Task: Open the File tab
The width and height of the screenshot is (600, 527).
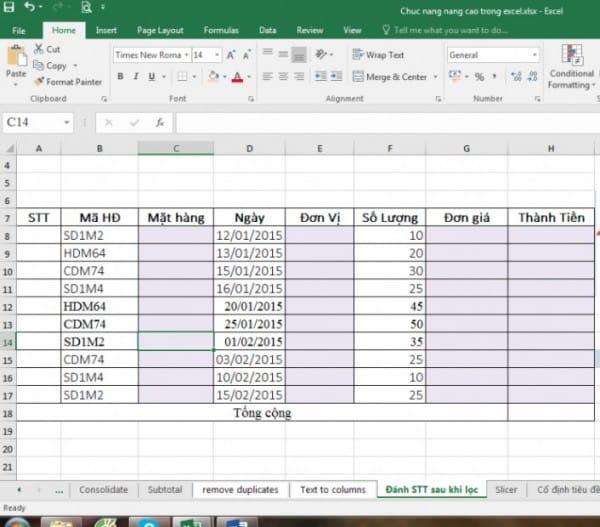Action: 19,31
